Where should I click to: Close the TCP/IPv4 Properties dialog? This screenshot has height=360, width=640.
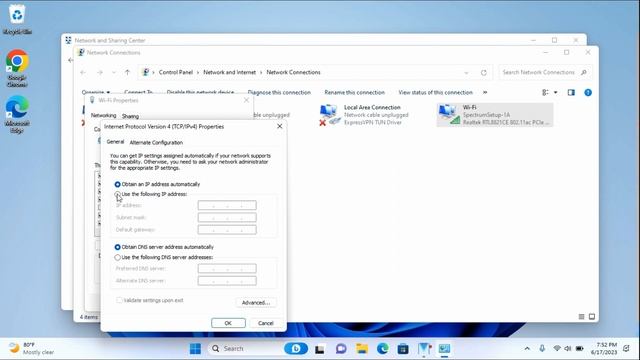tap(280, 127)
